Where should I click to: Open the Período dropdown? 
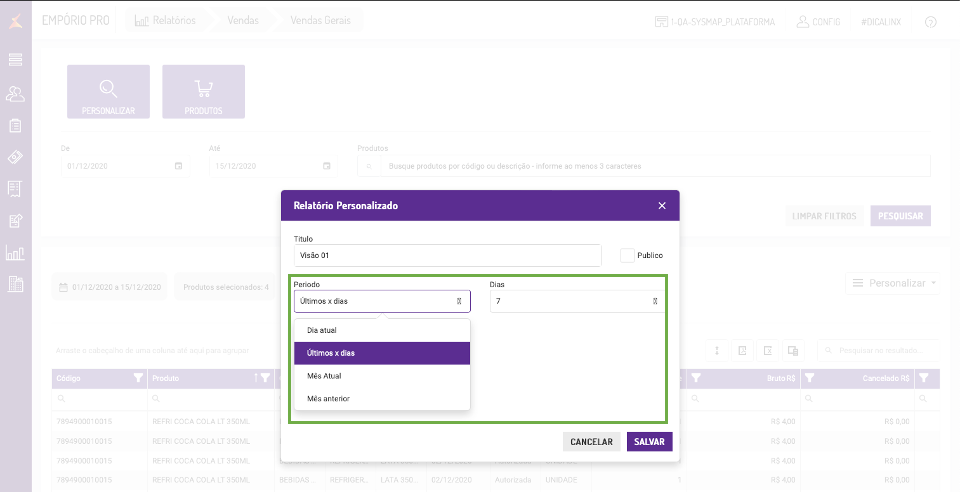coord(382,301)
